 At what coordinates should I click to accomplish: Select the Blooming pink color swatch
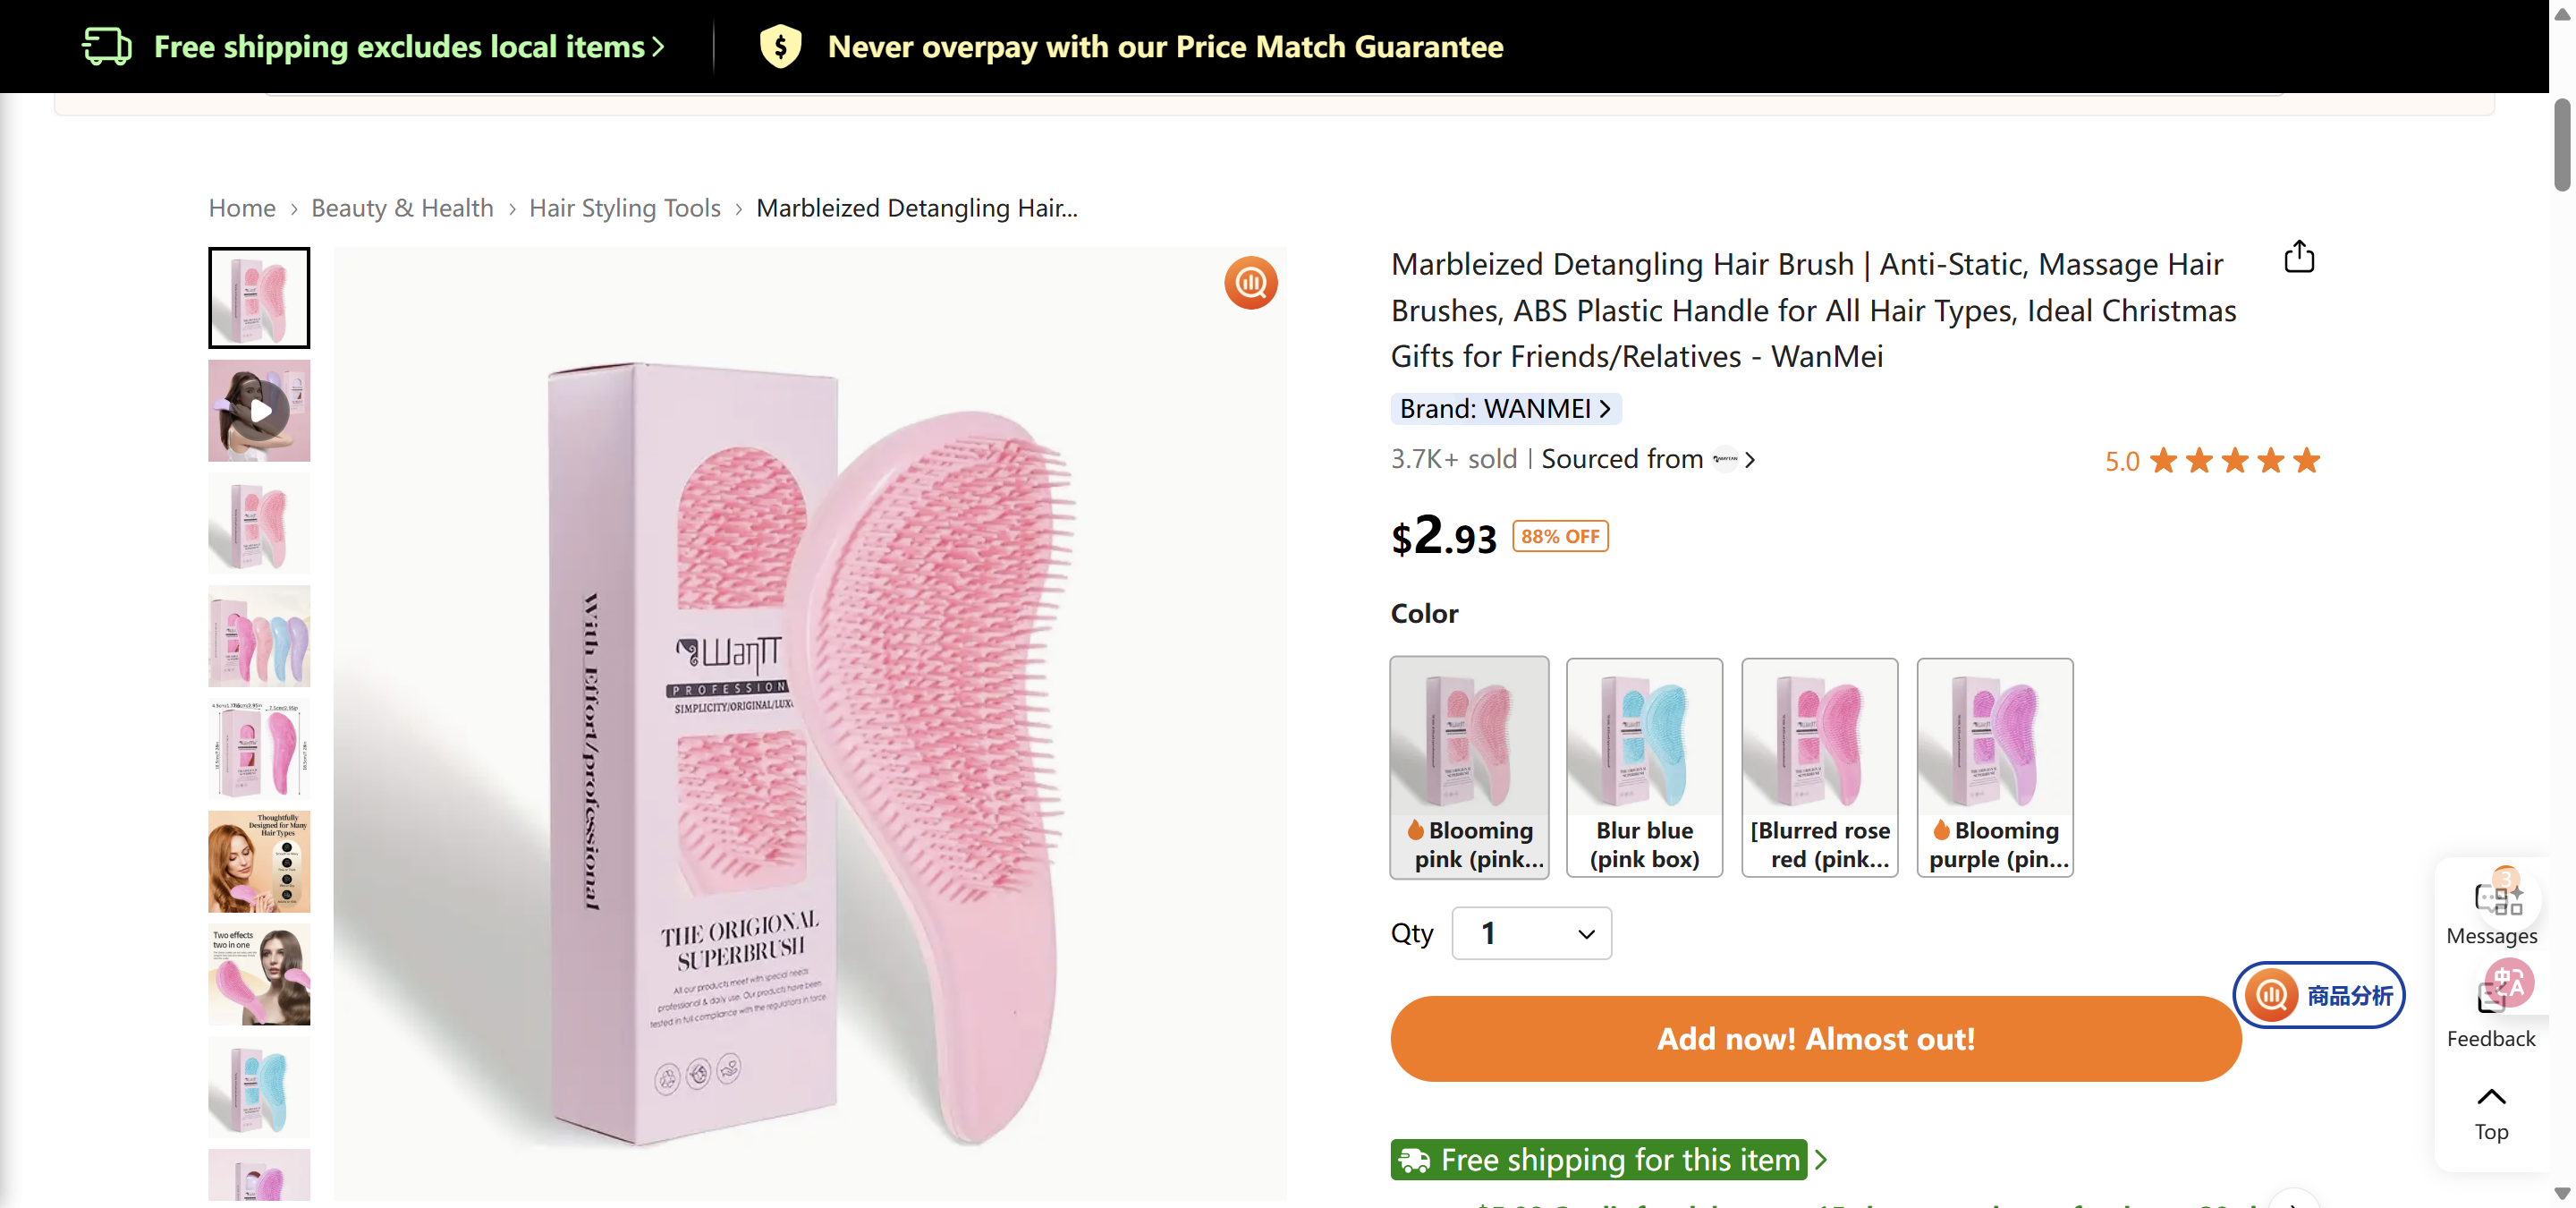pos(1468,768)
